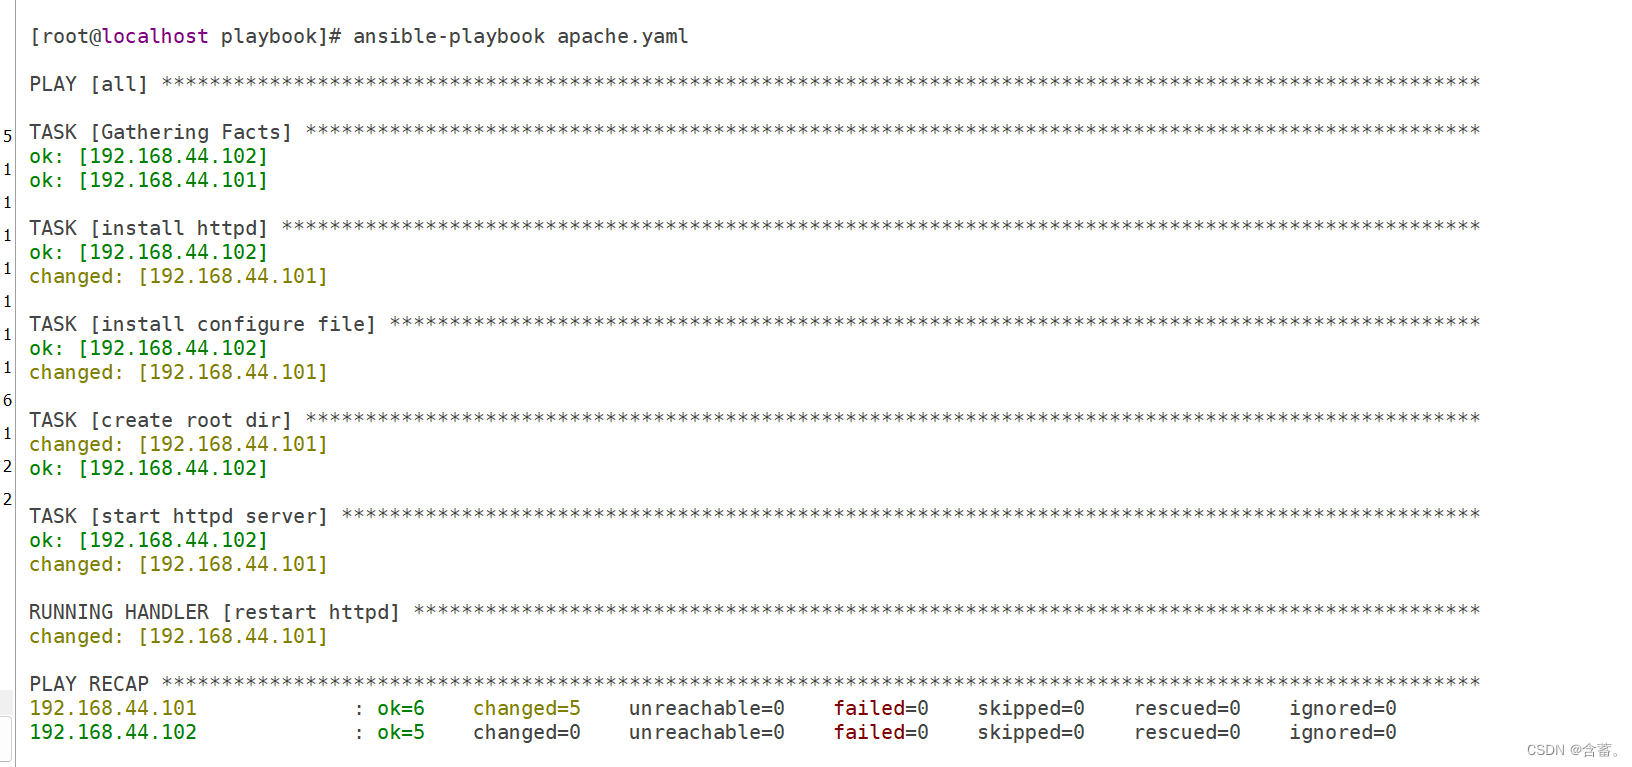Viewport: 1632px width, 767px height.
Task: Click ok 192.168.44.102 under install httpd
Action: point(148,252)
